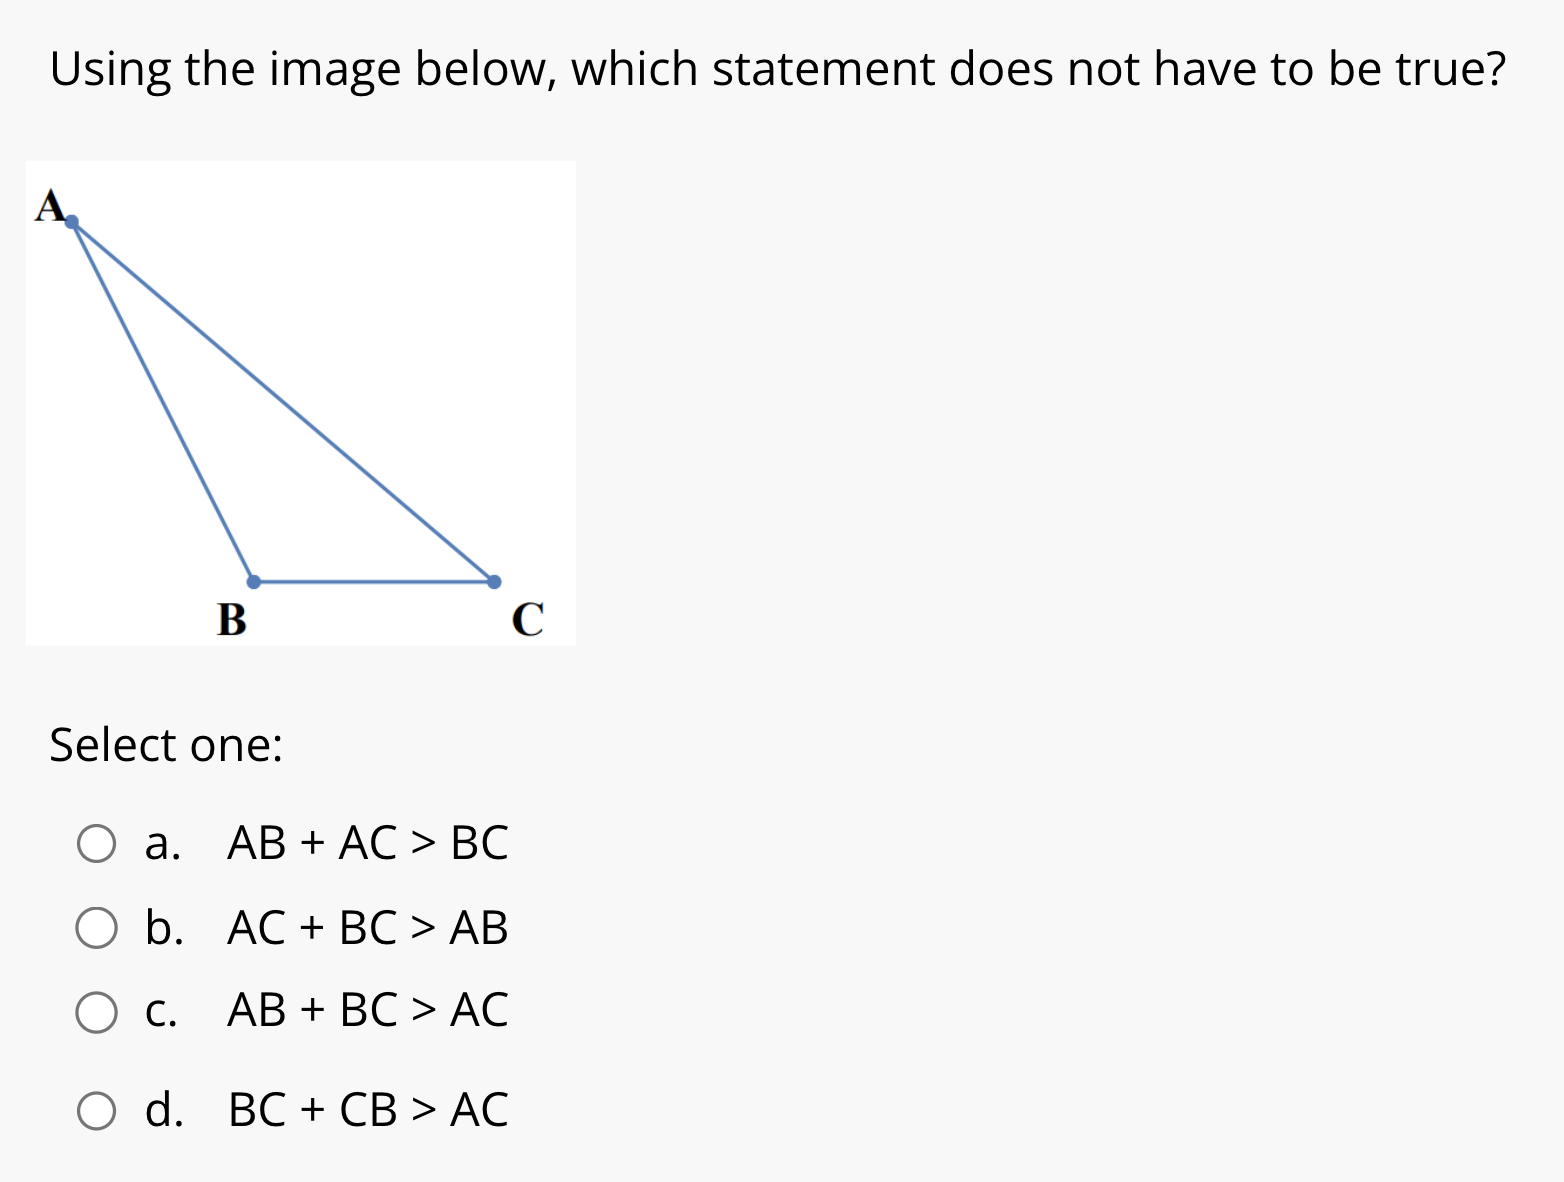Viewport: 1564px width, 1182px height.
Task: Click the Select one prompt text
Action: (x=166, y=744)
